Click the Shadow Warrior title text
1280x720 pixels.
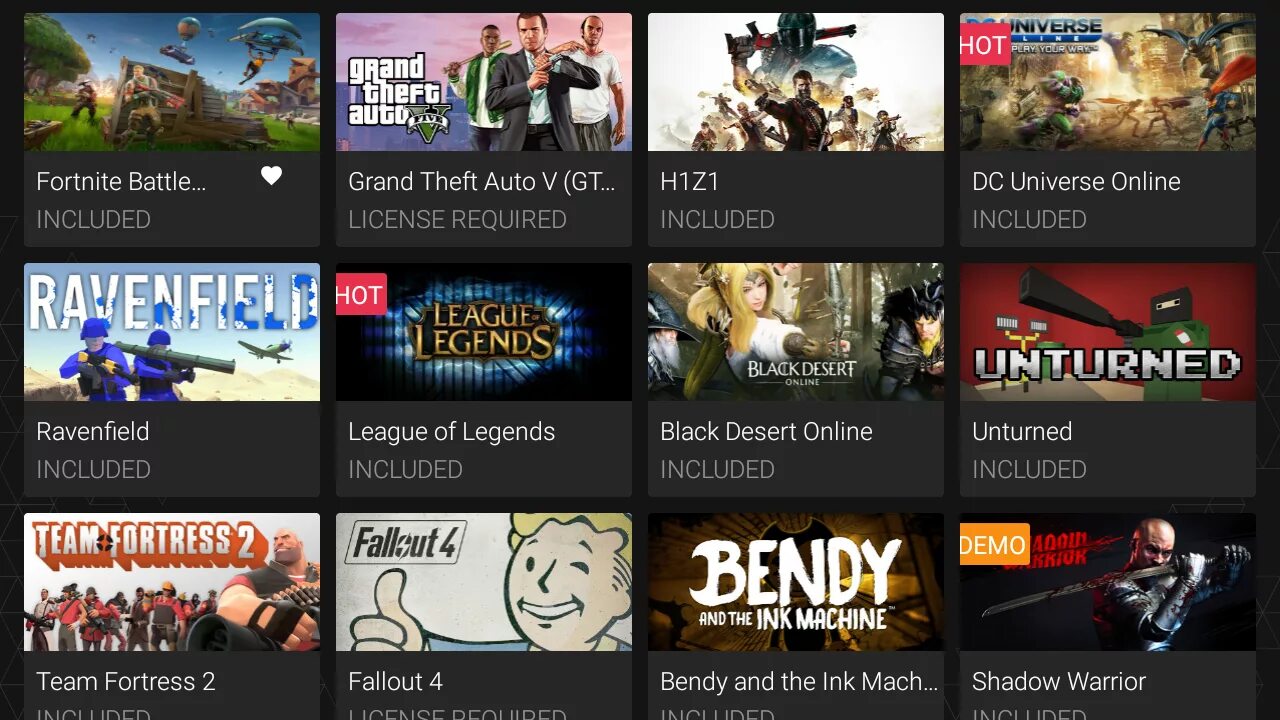(1059, 682)
